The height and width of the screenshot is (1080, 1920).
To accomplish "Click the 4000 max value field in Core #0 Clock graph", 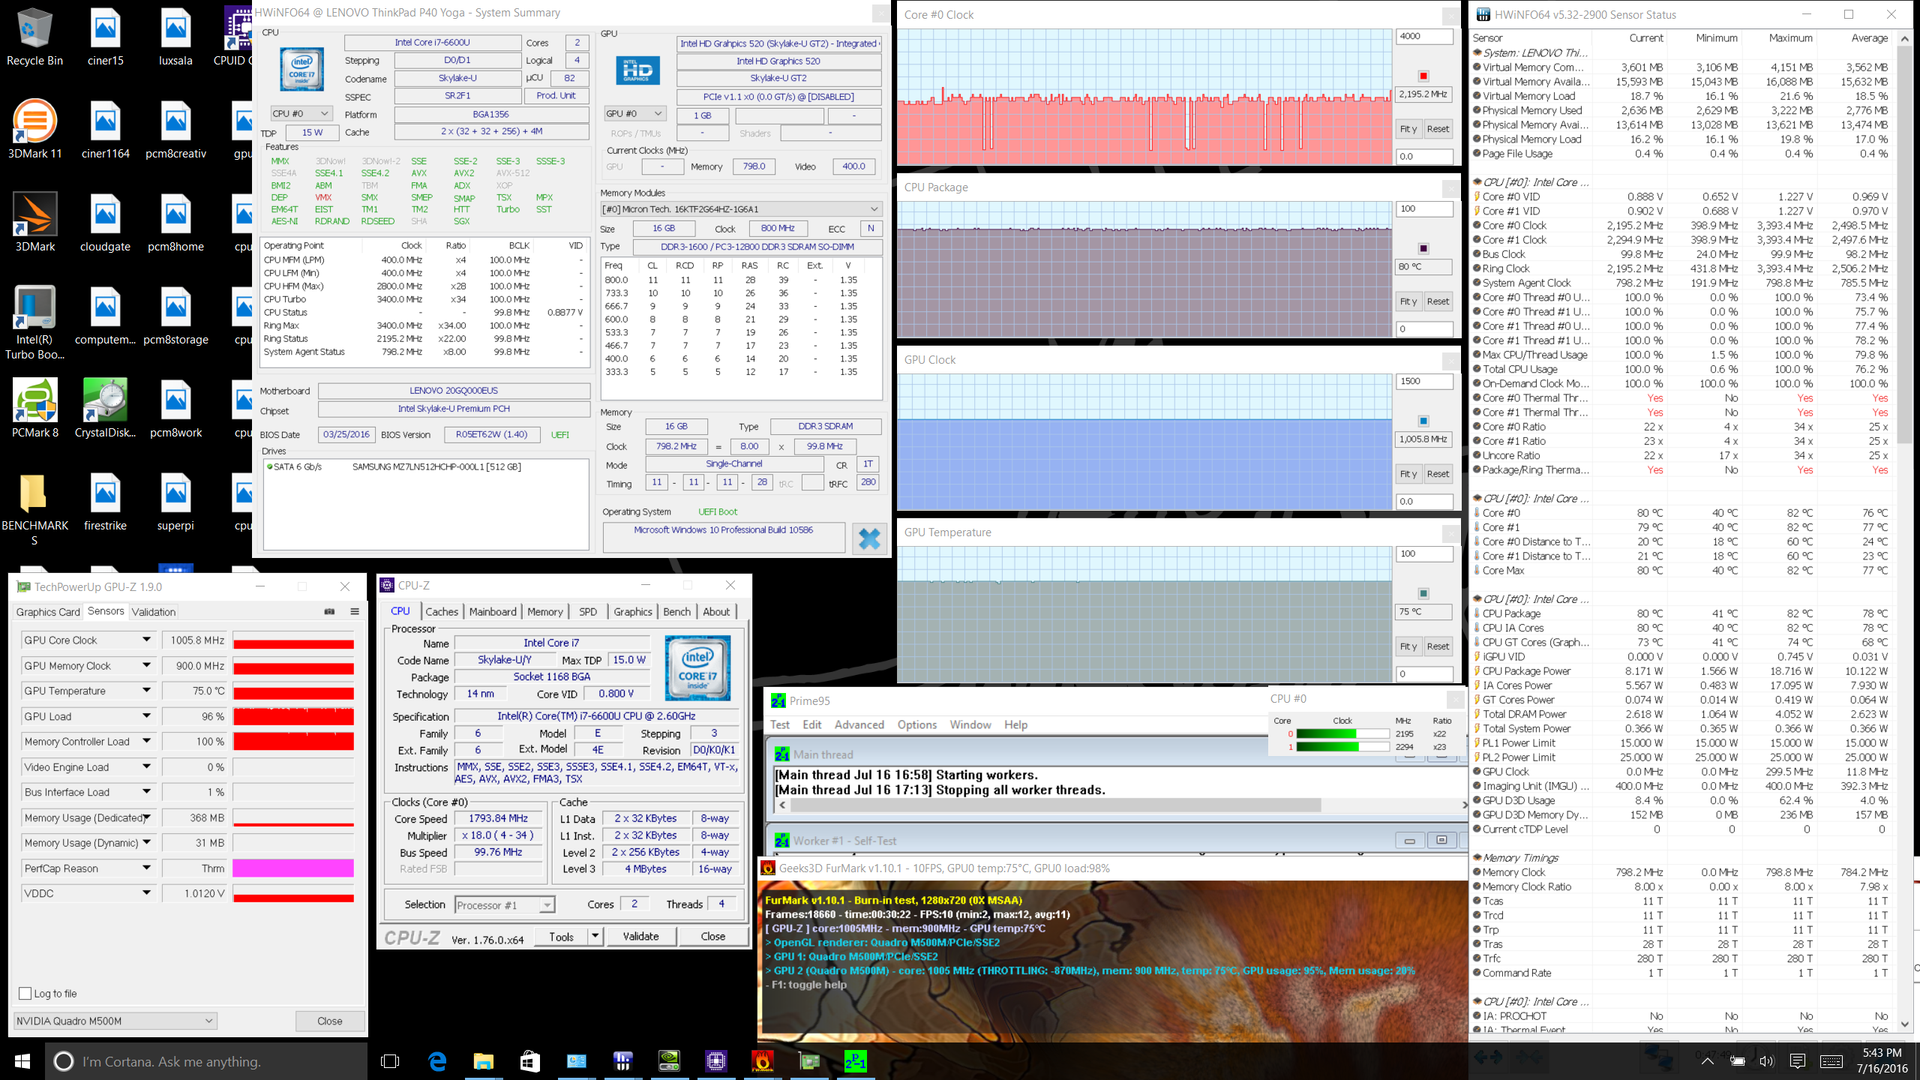I will pyautogui.click(x=1424, y=36).
